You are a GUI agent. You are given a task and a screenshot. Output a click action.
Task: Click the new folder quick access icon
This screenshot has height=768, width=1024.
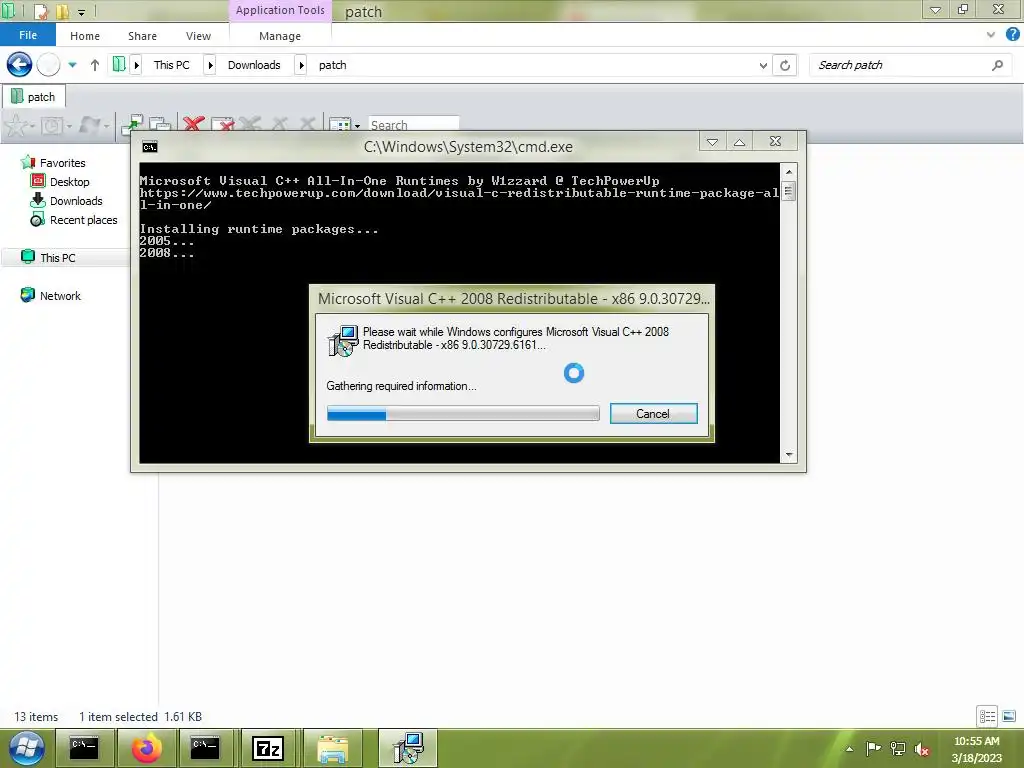63,11
